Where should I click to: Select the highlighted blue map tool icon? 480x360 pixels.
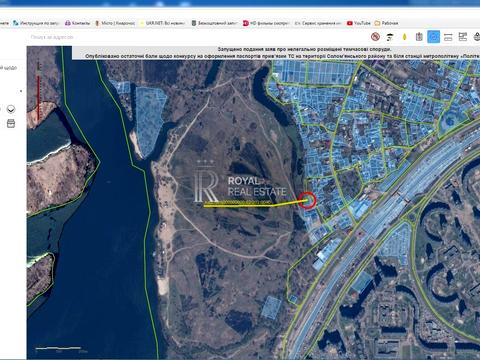[433, 37]
